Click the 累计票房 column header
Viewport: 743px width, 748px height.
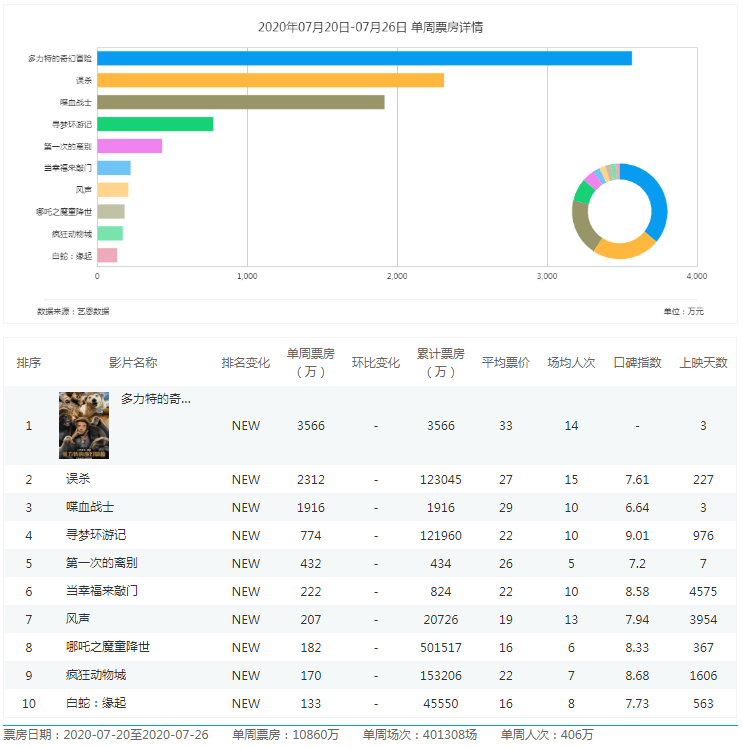click(440, 362)
